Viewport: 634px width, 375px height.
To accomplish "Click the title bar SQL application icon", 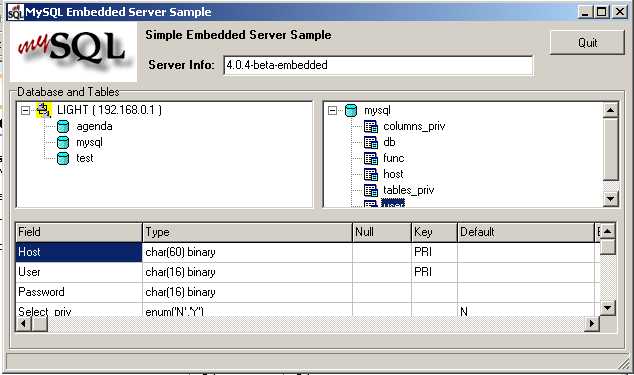I will click(x=15, y=12).
